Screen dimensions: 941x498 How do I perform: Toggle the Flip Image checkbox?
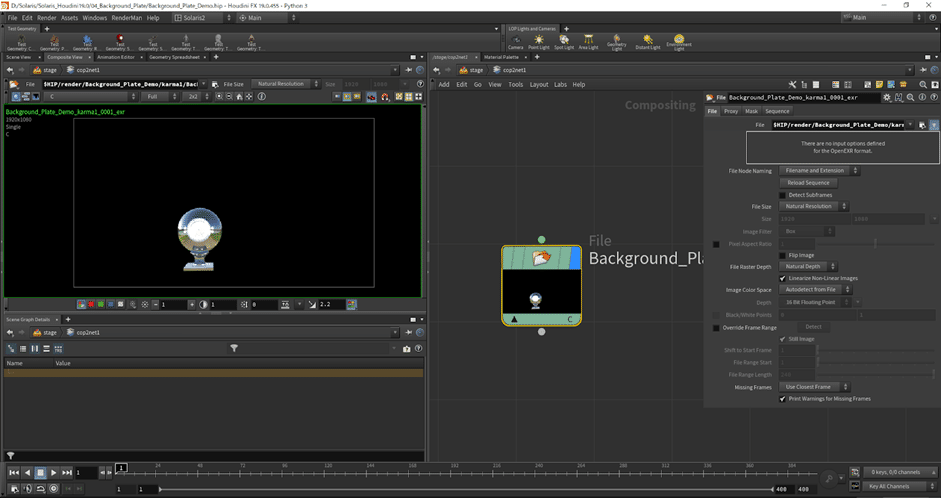pos(783,255)
